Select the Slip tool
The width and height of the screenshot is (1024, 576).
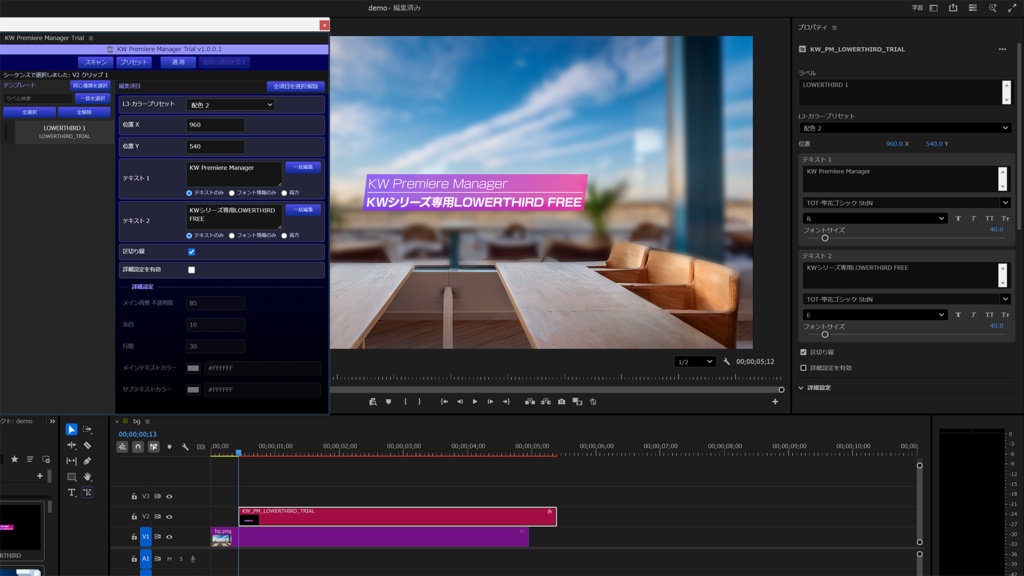pos(71,461)
